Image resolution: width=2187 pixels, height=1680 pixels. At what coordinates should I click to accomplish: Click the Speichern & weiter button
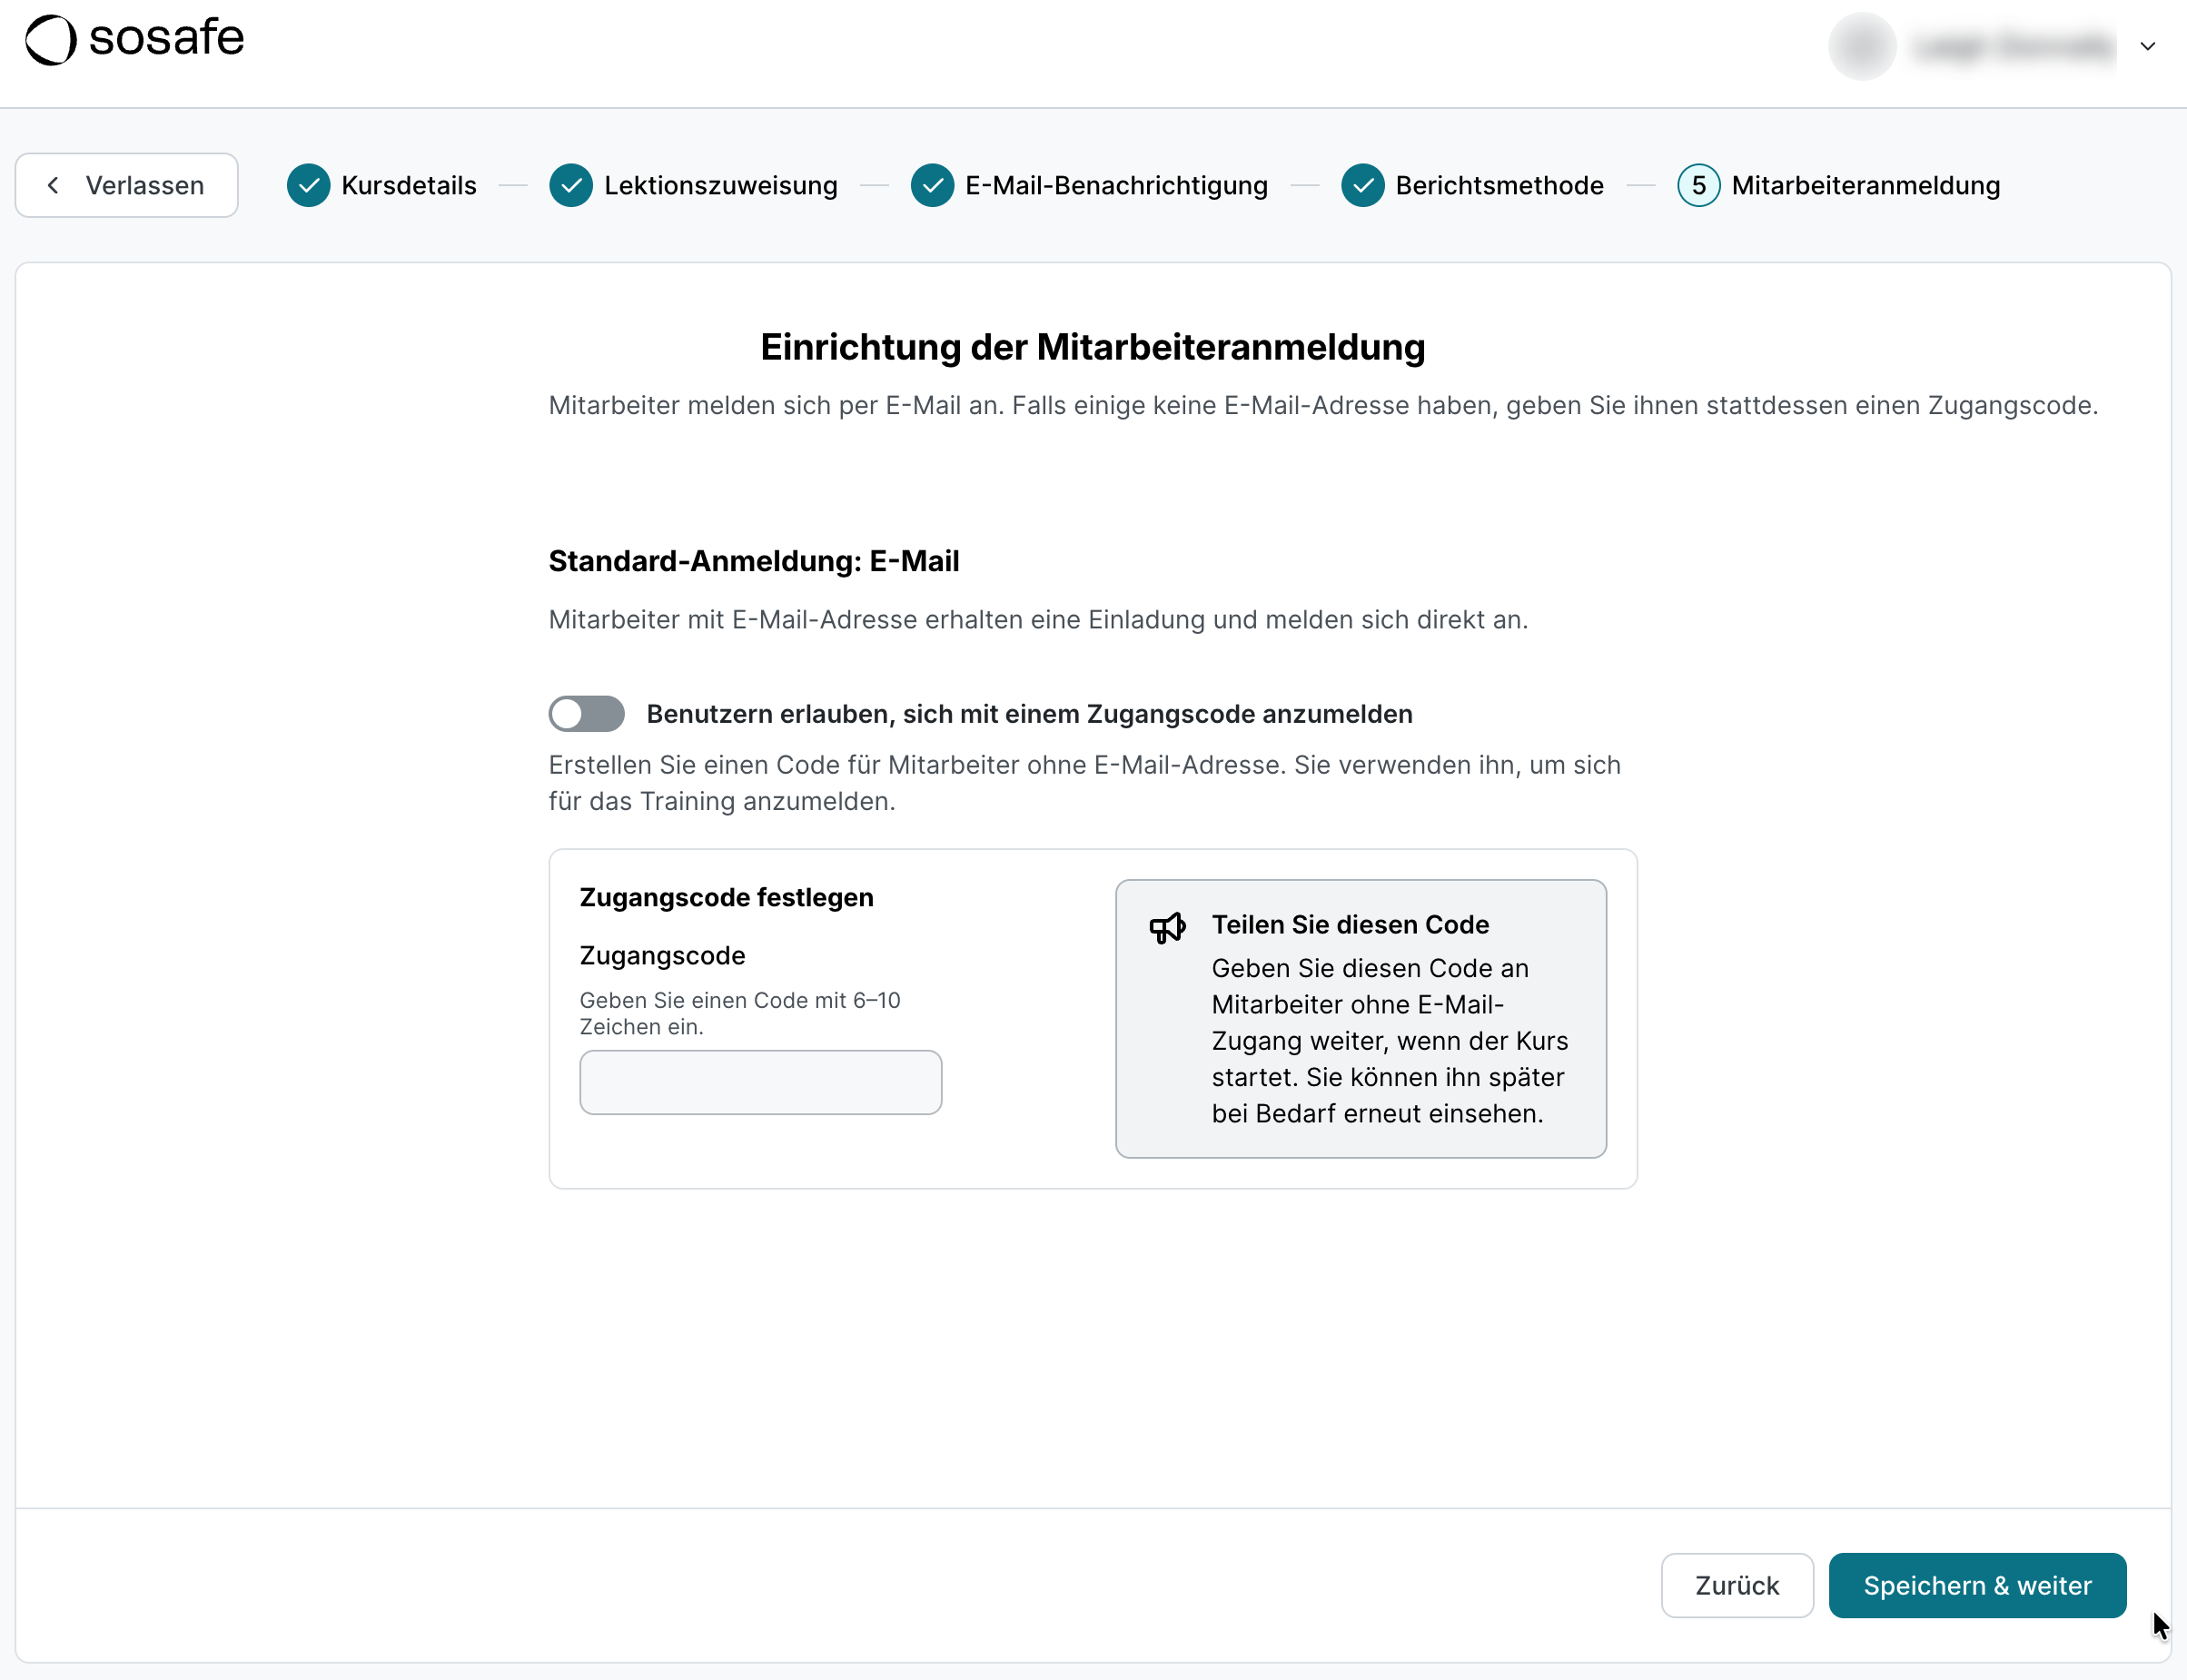(x=1976, y=1585)
